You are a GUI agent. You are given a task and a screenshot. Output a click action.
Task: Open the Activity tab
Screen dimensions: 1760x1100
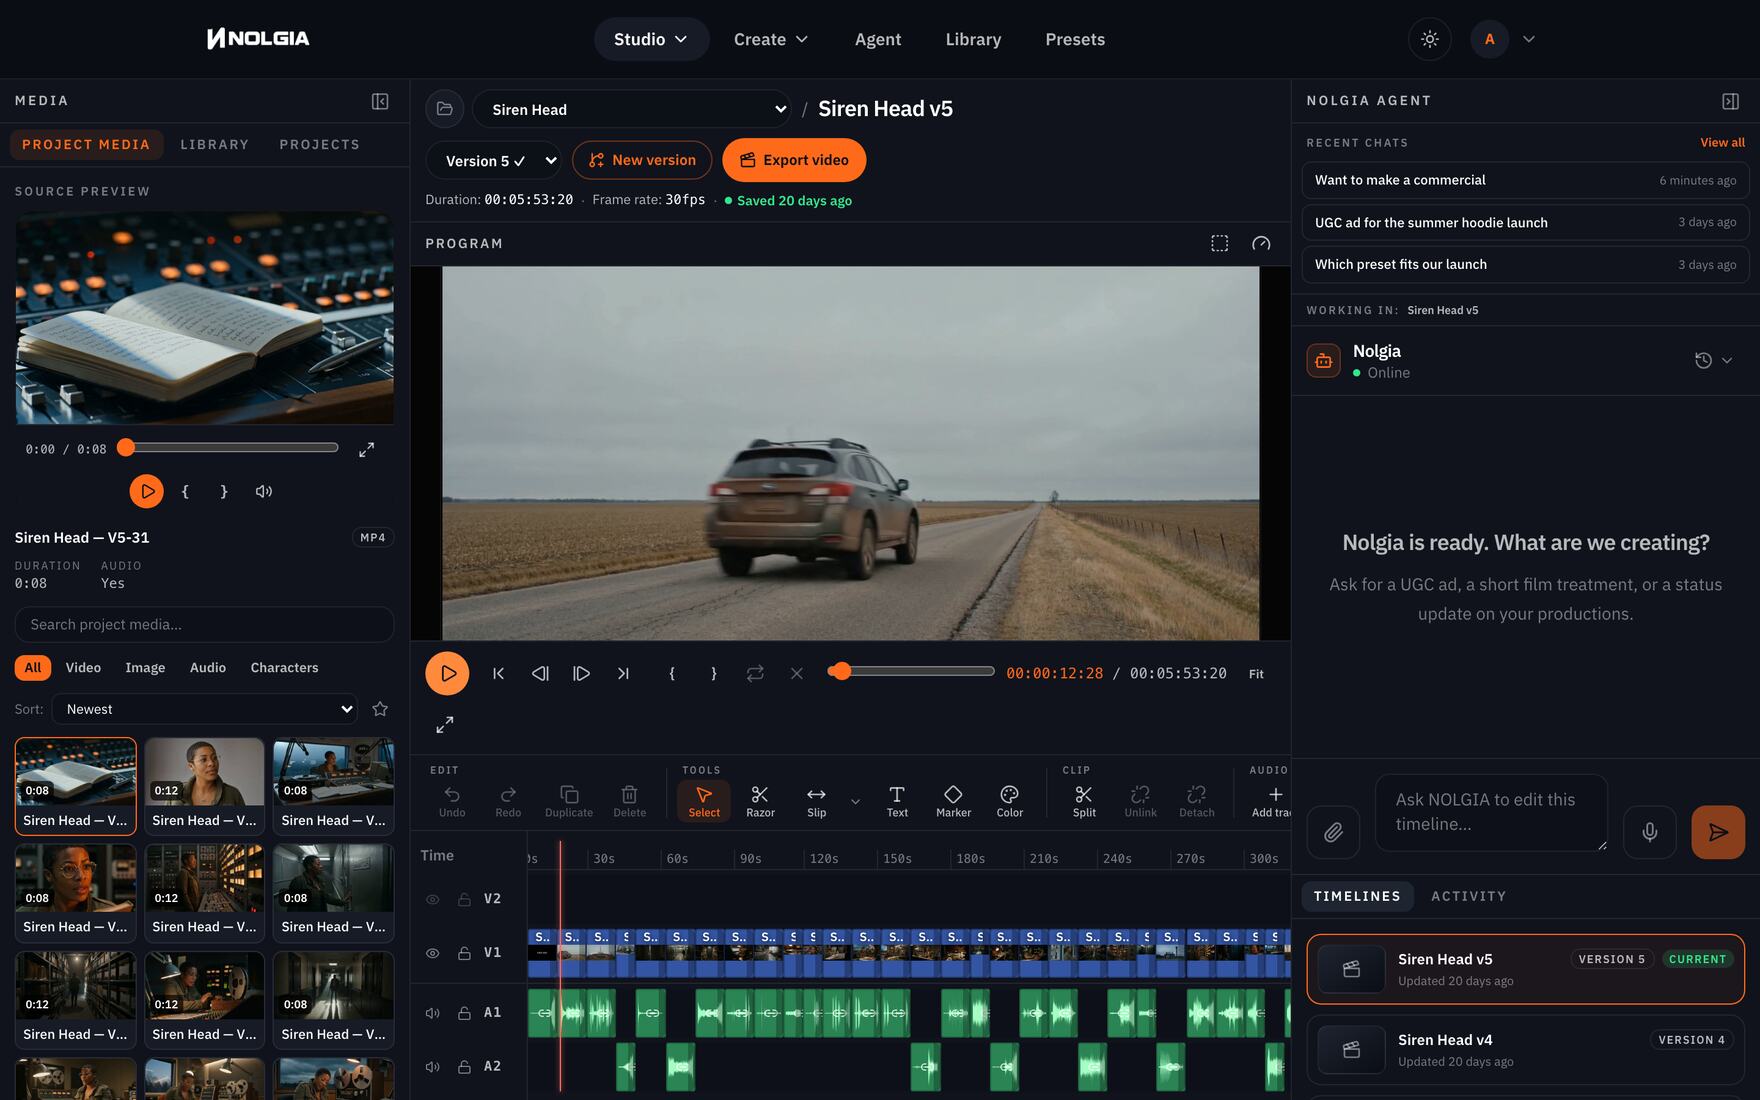coord(1468,896)
